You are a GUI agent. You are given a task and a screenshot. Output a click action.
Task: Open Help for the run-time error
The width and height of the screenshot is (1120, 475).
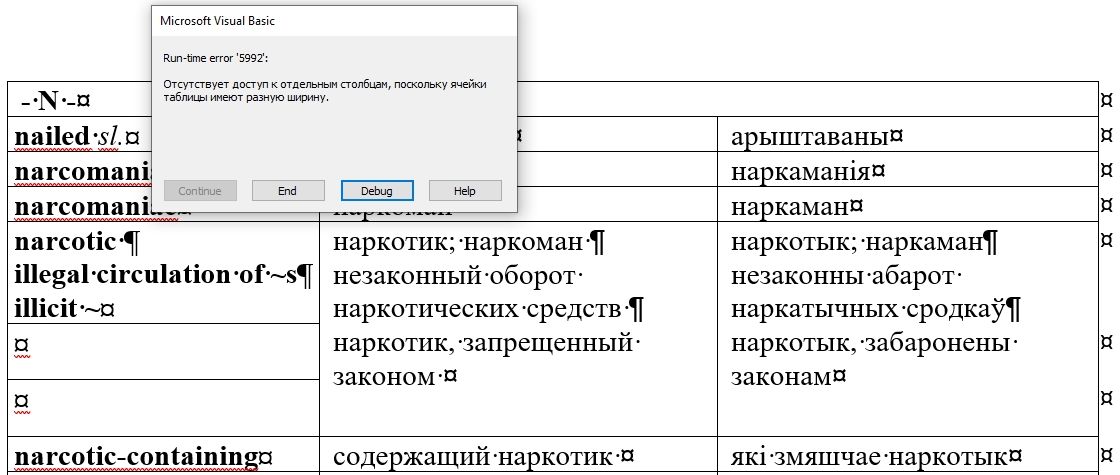click(465, 191)
